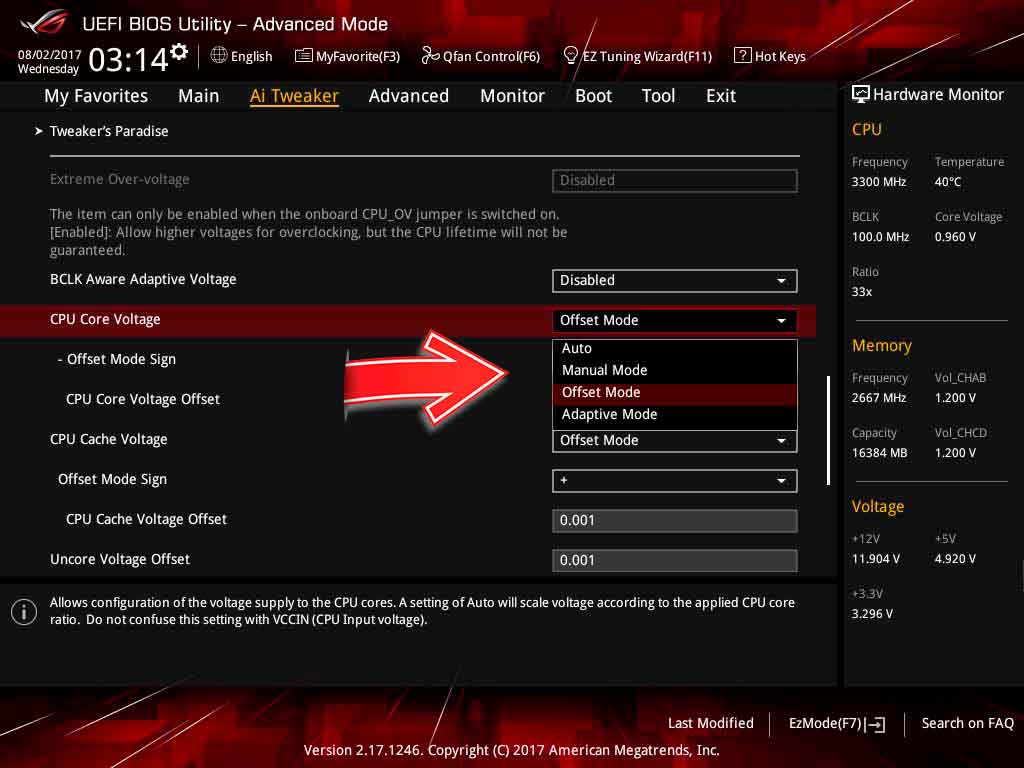1024x768 pixels.
Task: Click the CPU Cache Voltage Offset label
Action: coord(146,519)
